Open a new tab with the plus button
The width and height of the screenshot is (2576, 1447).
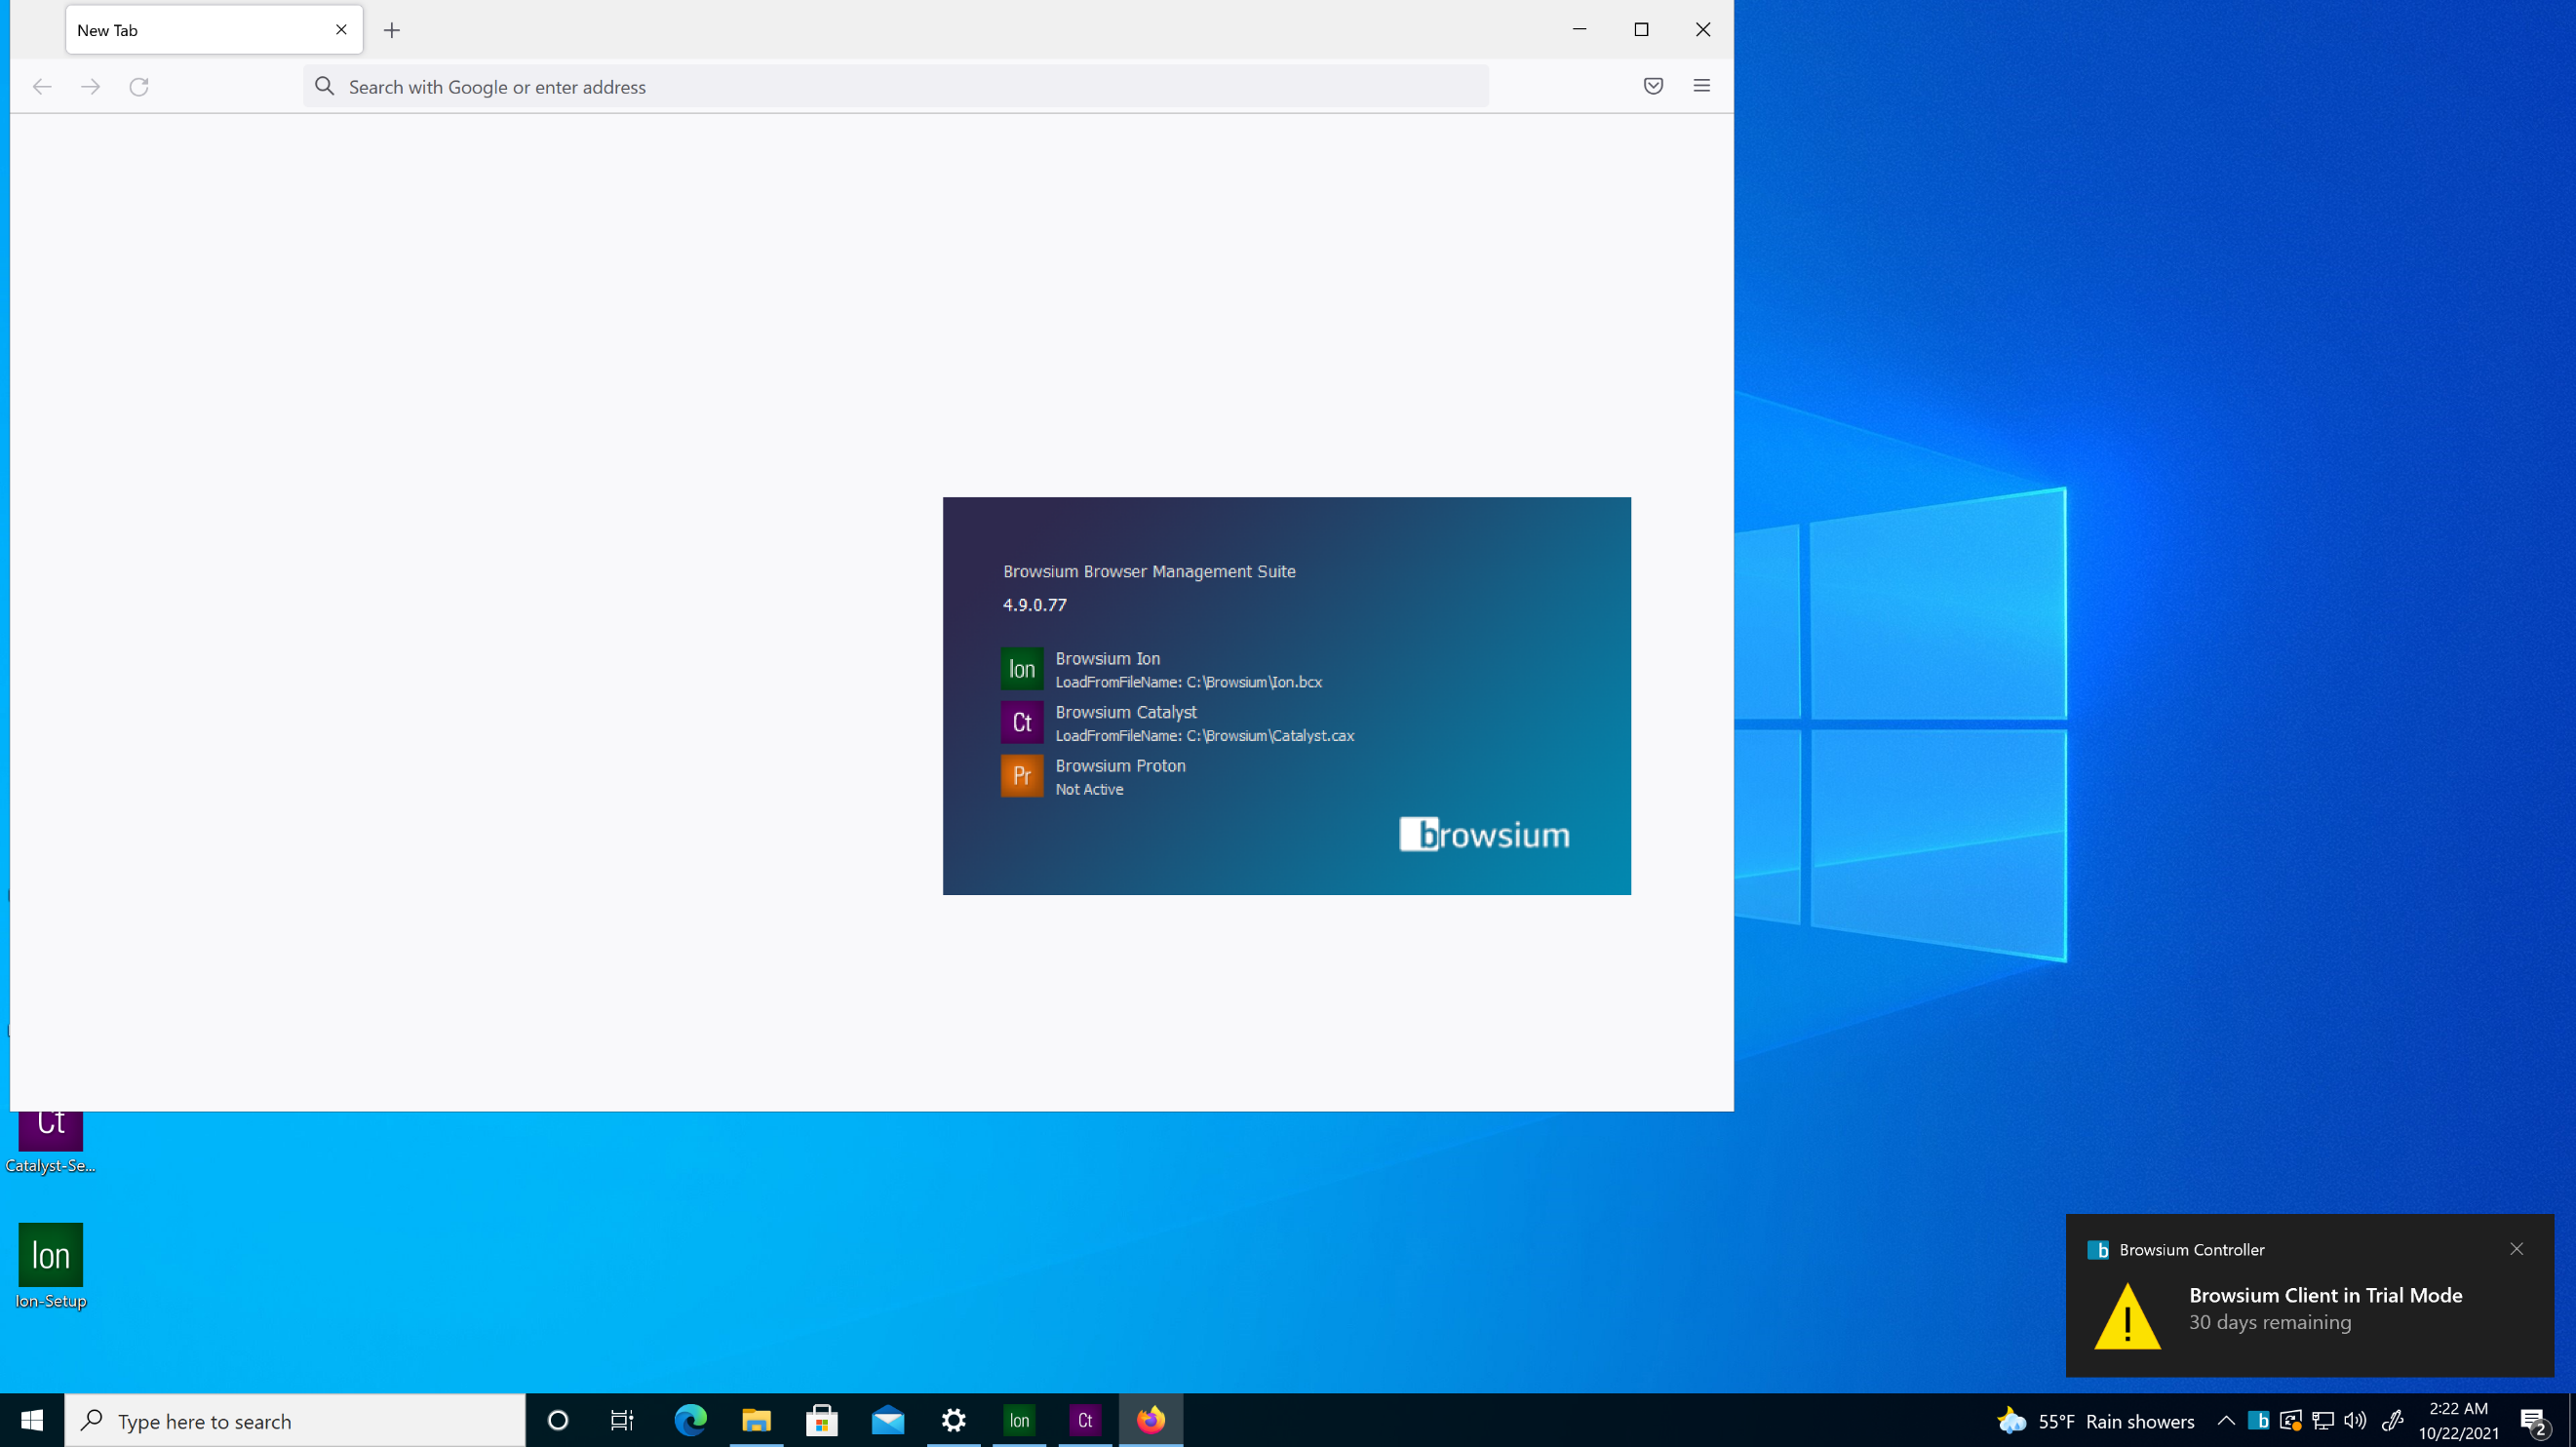[392, 30]
